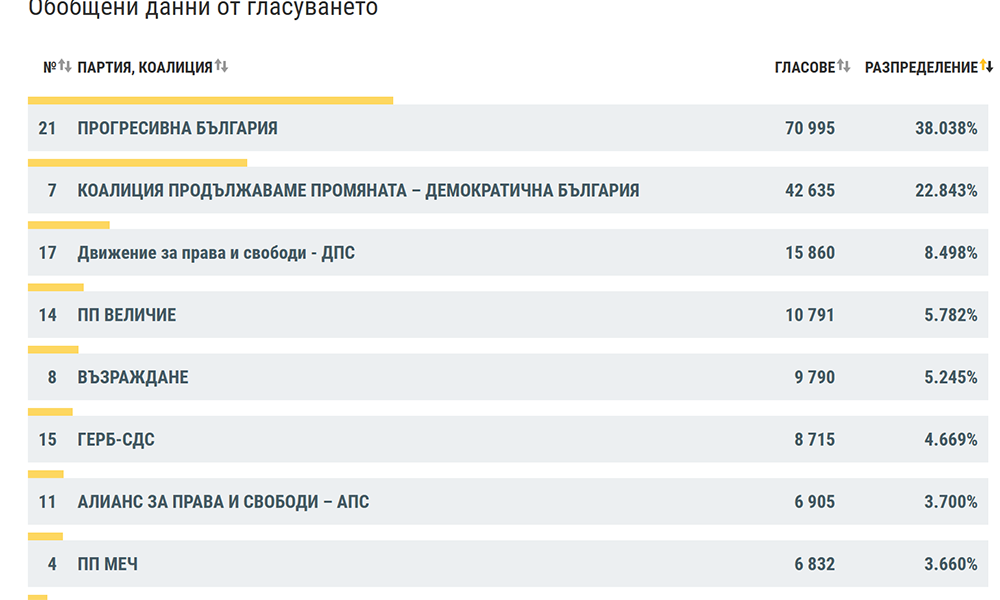Select КОАЛИЦИЯ ПРОДЪЛЖАВАМЕ ПРОМЯНАТА – ДЕМОКРАТИЧНА БЪЛГАРИЯ row

coord(508,190)
